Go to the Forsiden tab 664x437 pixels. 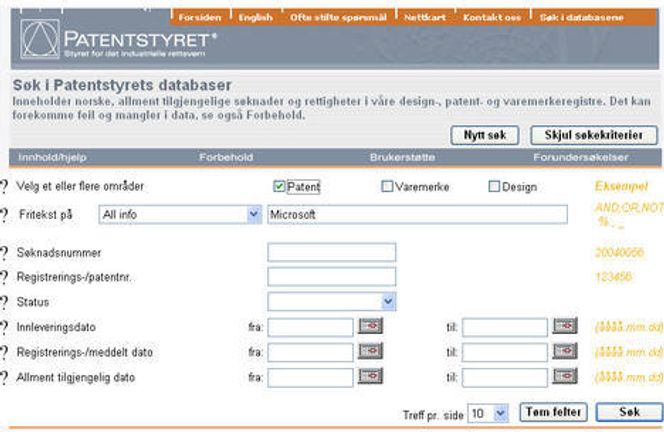(200, 17)
